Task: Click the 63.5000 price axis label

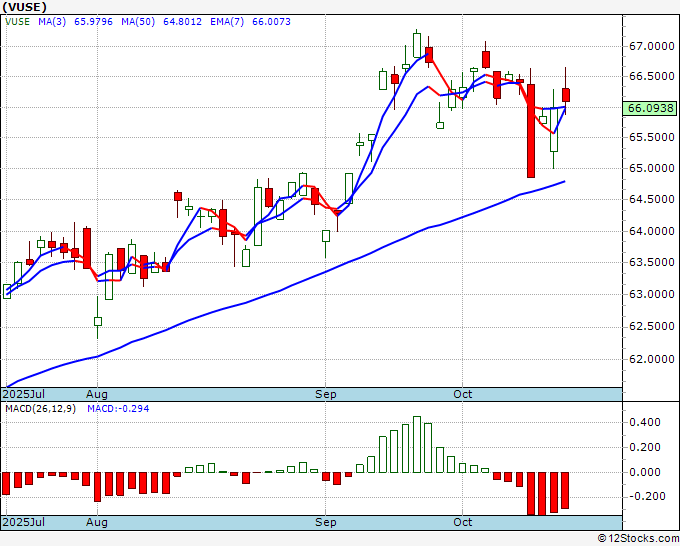Action: click(x=652, y=262)
